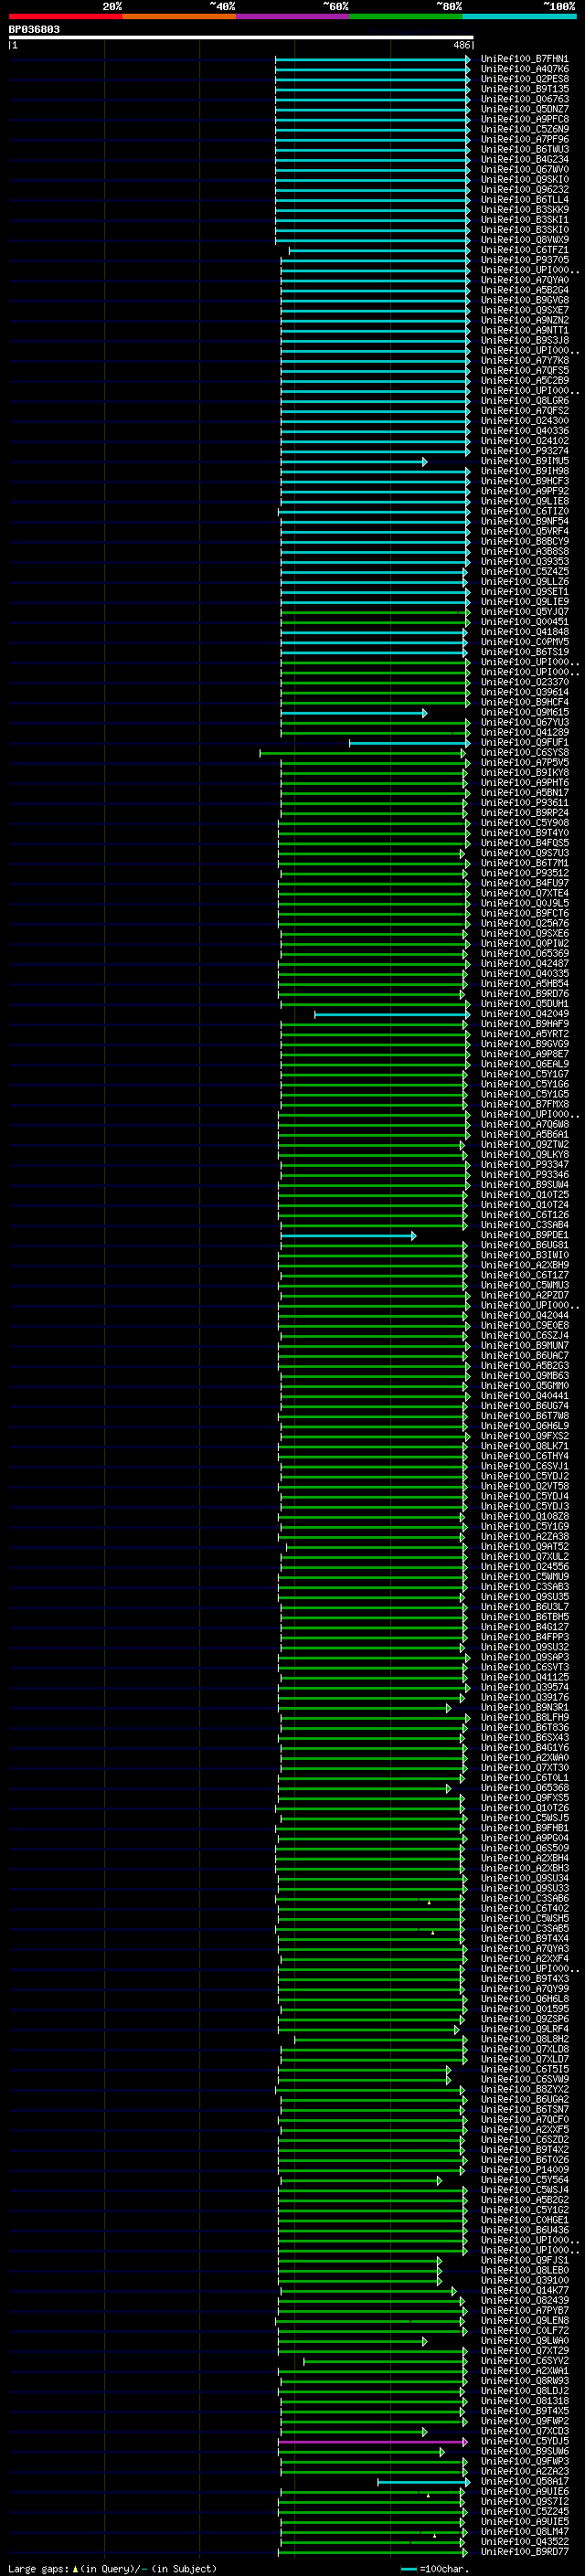
Task: Select hit label UniRef100_Q7XCD3
Action: pos(525,2432)
